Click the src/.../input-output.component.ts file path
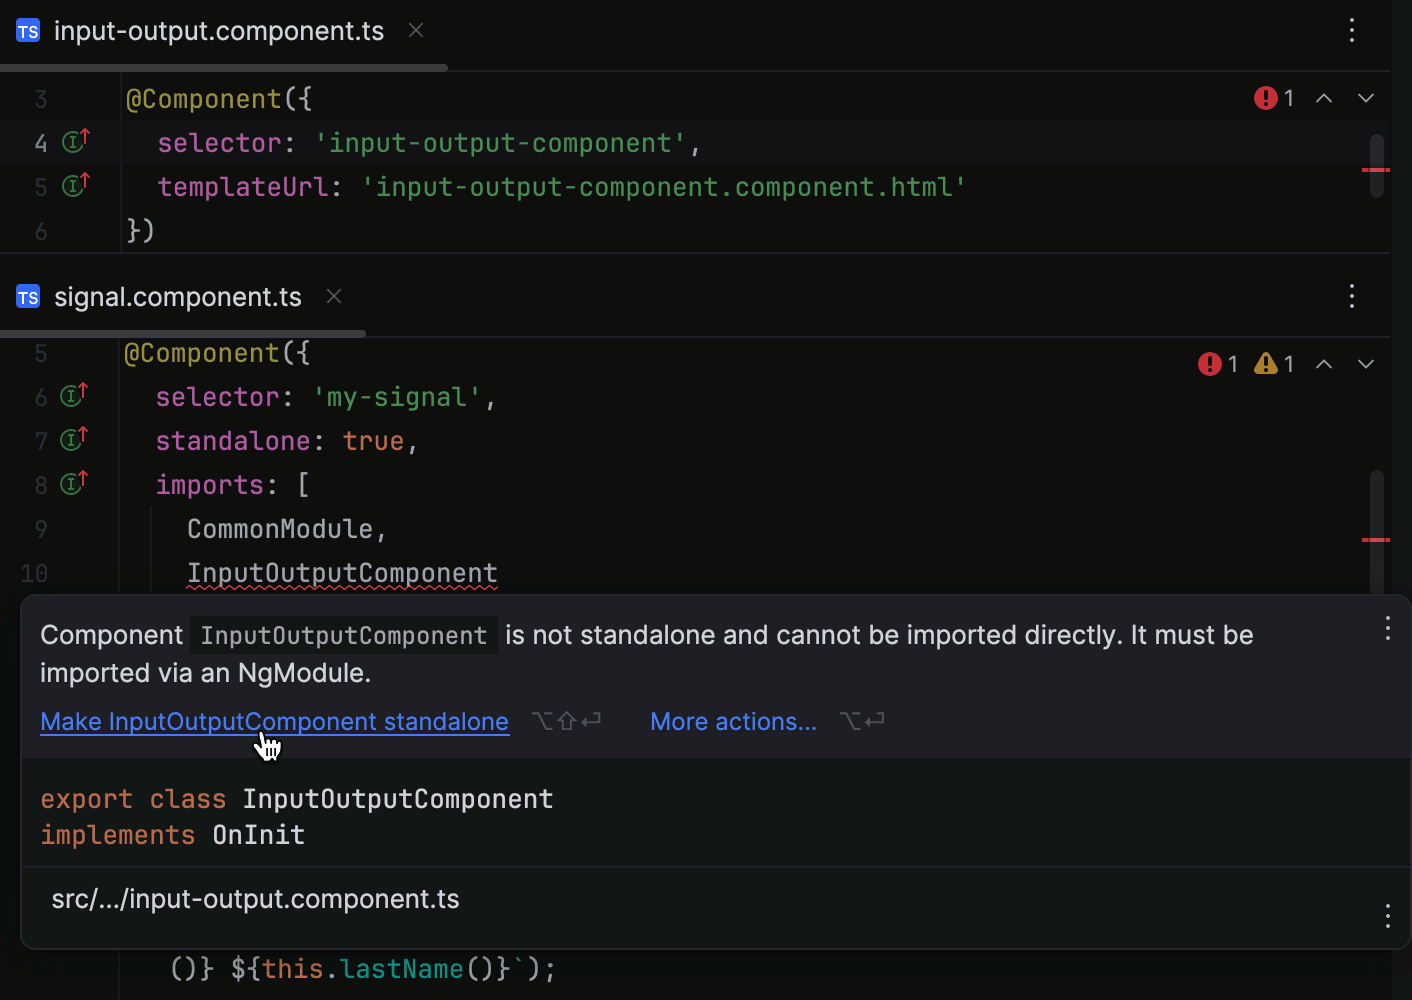 coord(255,898)
